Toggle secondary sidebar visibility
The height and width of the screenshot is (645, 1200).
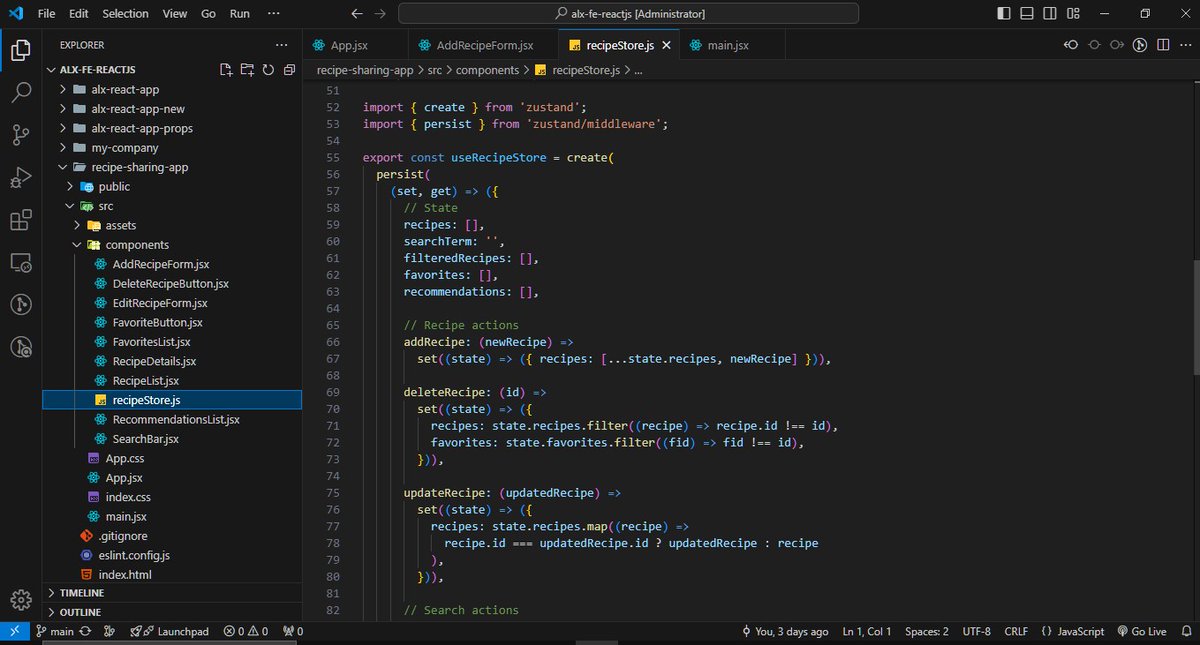[1049, 14]
